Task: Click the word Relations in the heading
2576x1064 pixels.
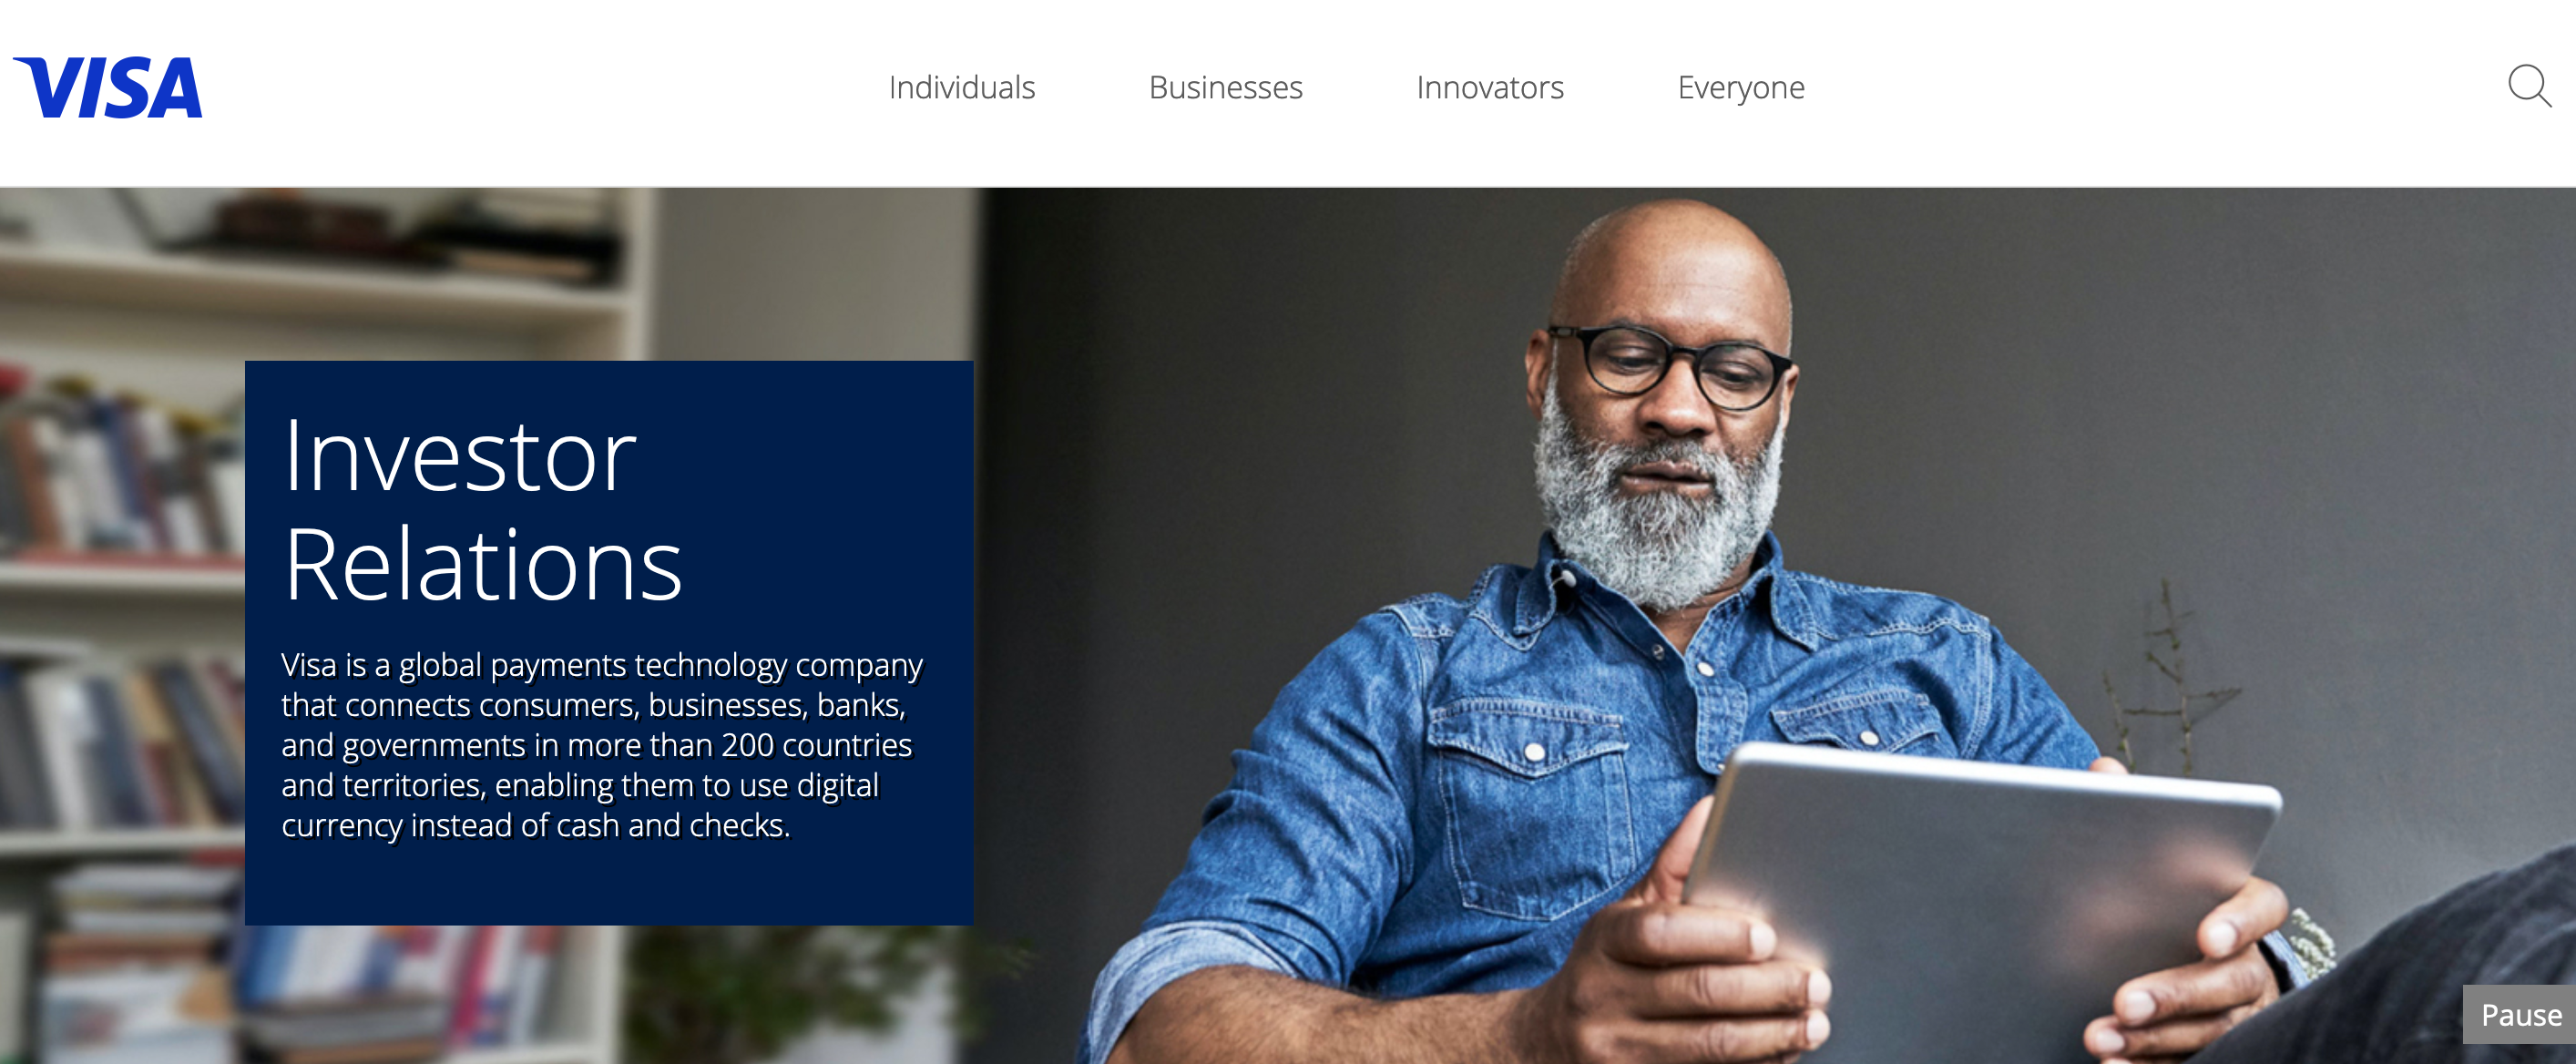Action: click(483, 566)
